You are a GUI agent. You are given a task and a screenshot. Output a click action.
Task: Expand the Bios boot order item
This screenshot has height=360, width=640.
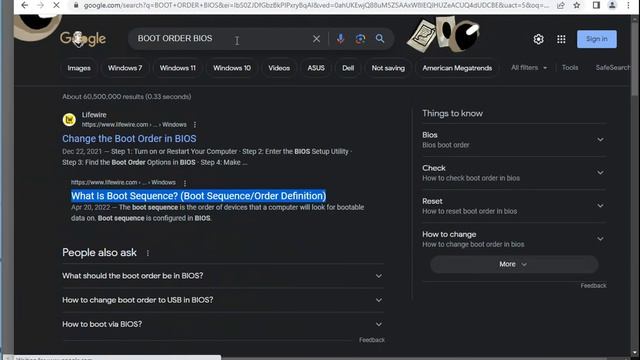point(514,140)
